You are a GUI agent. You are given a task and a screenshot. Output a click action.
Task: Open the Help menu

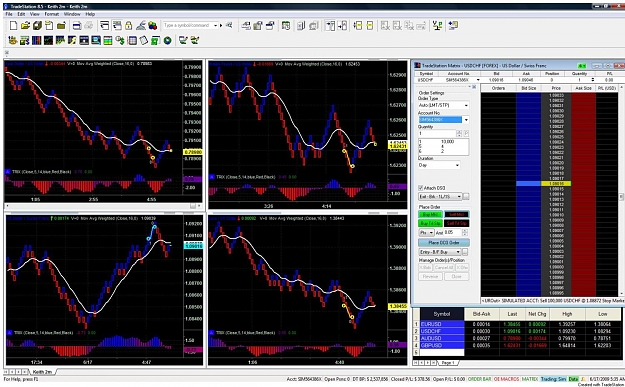[x=90, y=14]
